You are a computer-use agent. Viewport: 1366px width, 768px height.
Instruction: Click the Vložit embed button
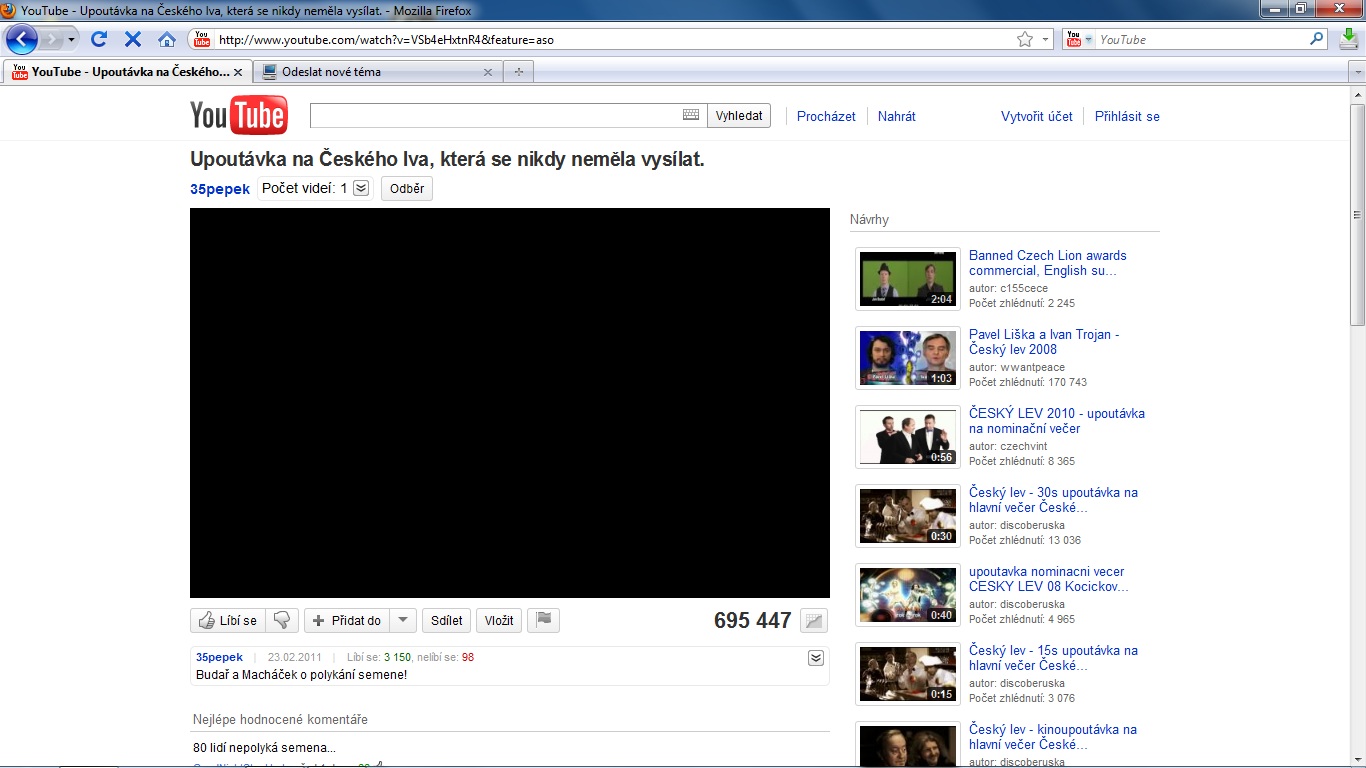(x=499, y=620)
